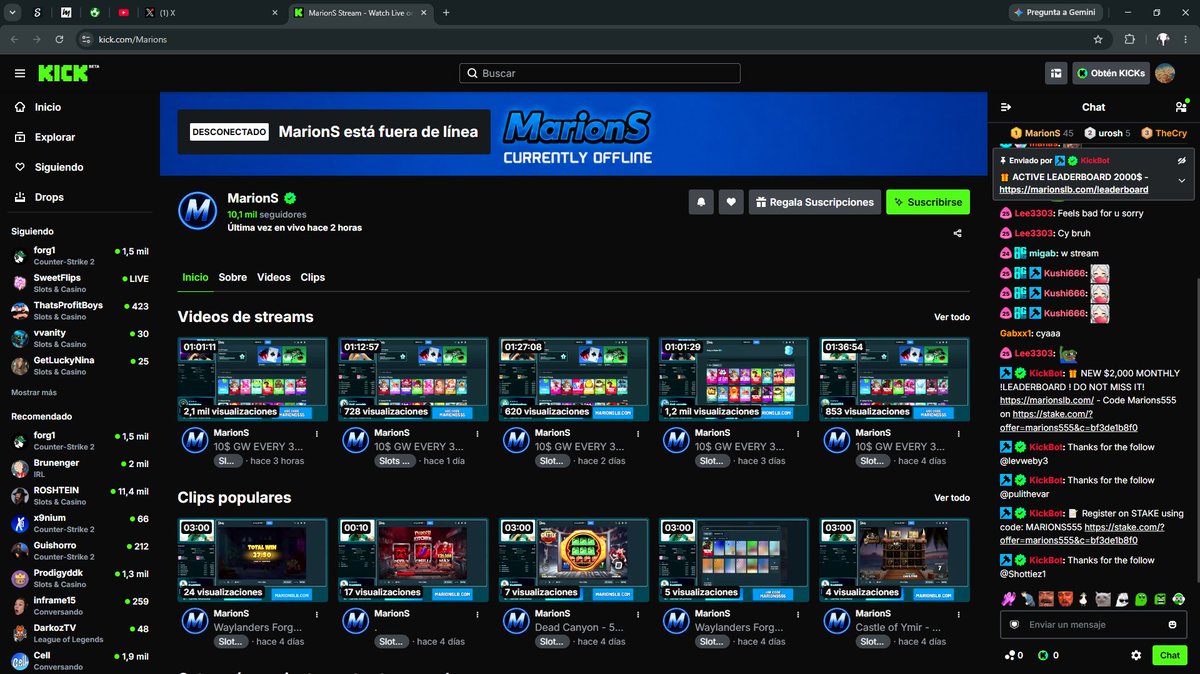Follow MarionS with the heart button

(x=732, y=202)
